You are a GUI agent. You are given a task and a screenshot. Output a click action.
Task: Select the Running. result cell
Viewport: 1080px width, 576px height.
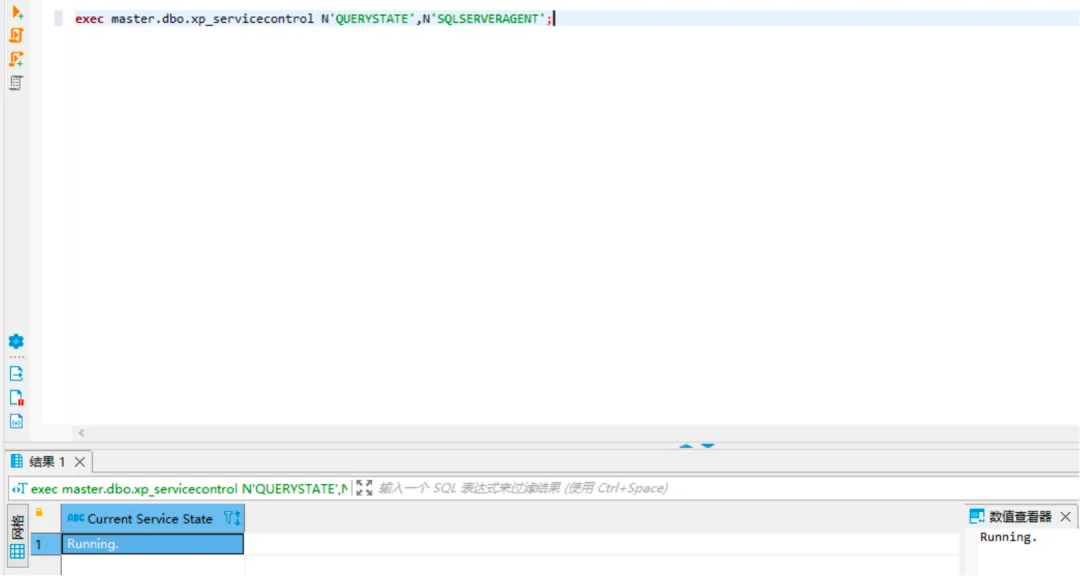(152, 544)
